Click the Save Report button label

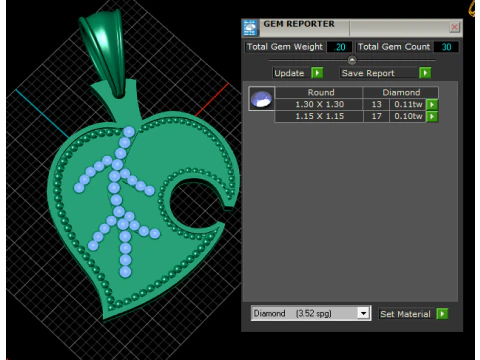pyautogui.click(x=368, y=73)
